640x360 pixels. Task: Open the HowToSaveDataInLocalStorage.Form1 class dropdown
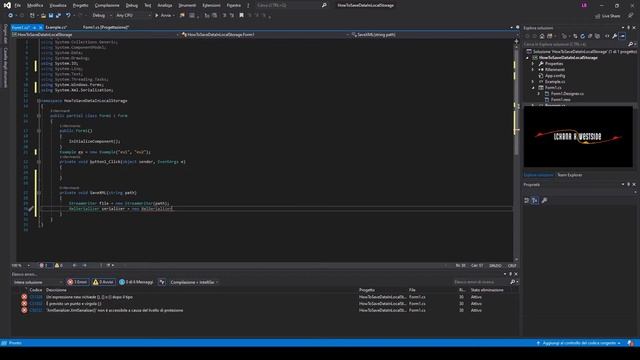pyautogui.click(x=264, y=35)
